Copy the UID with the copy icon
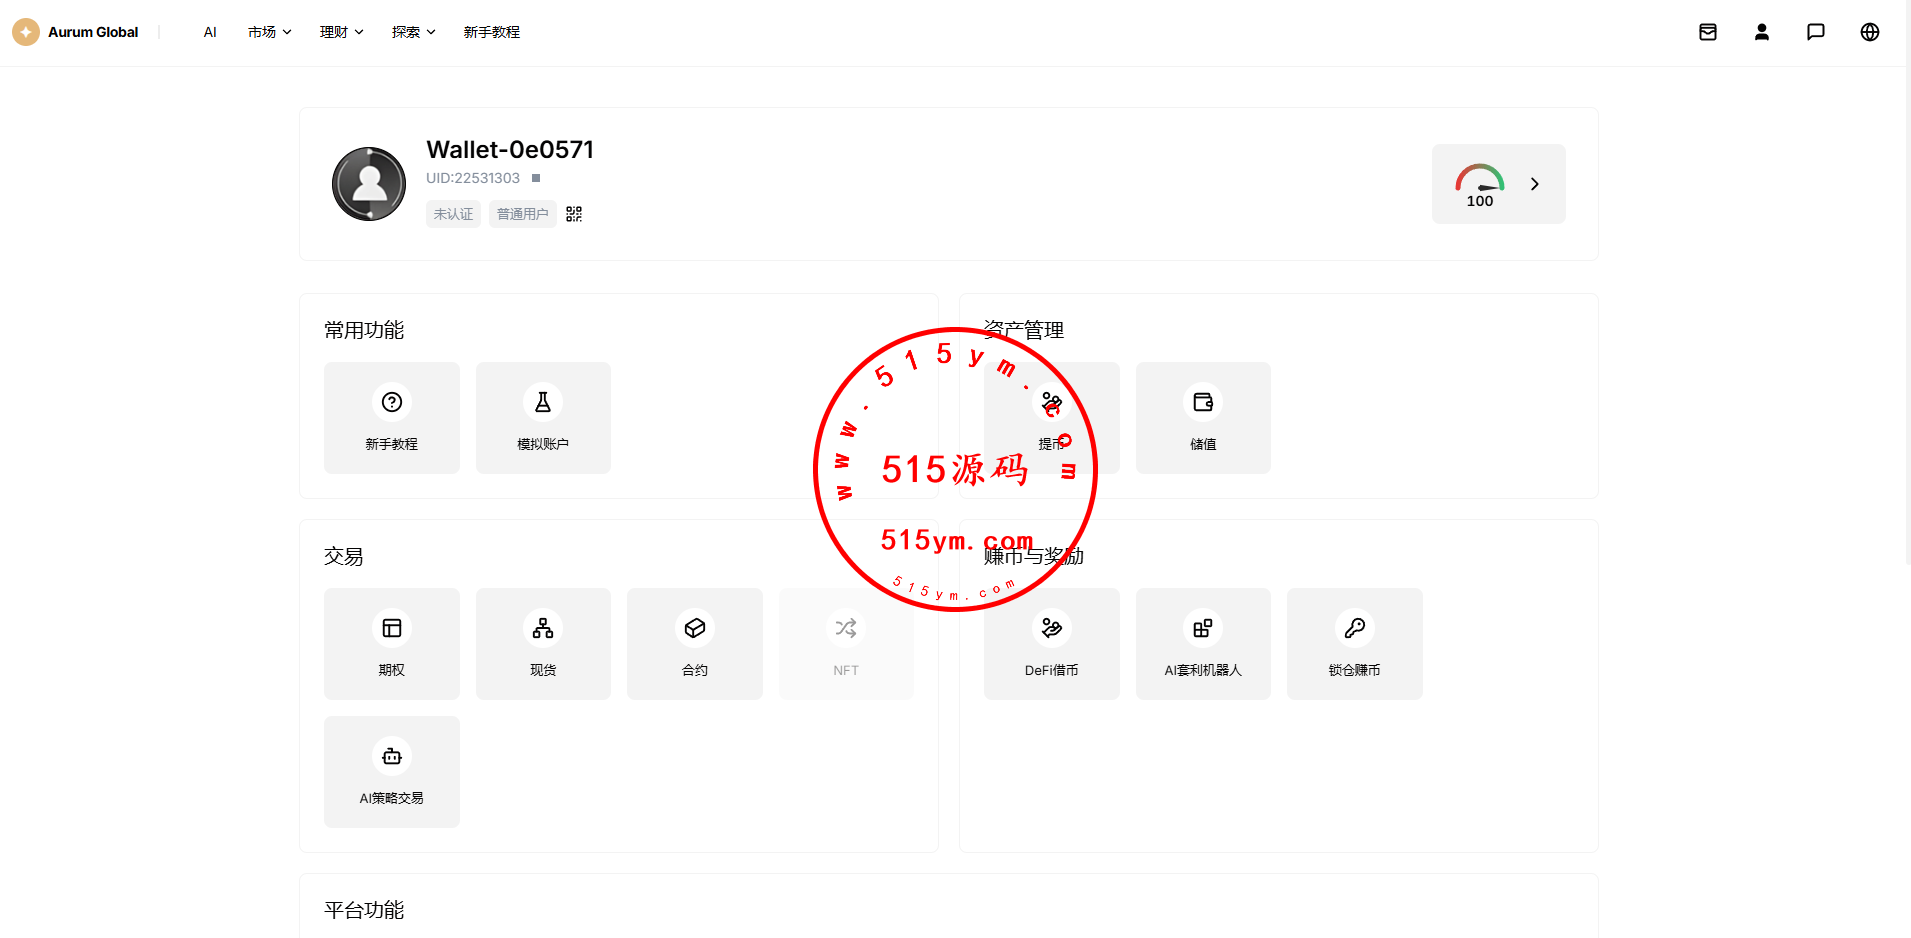This screenshot has width=1911, height=938. point(536,178)
